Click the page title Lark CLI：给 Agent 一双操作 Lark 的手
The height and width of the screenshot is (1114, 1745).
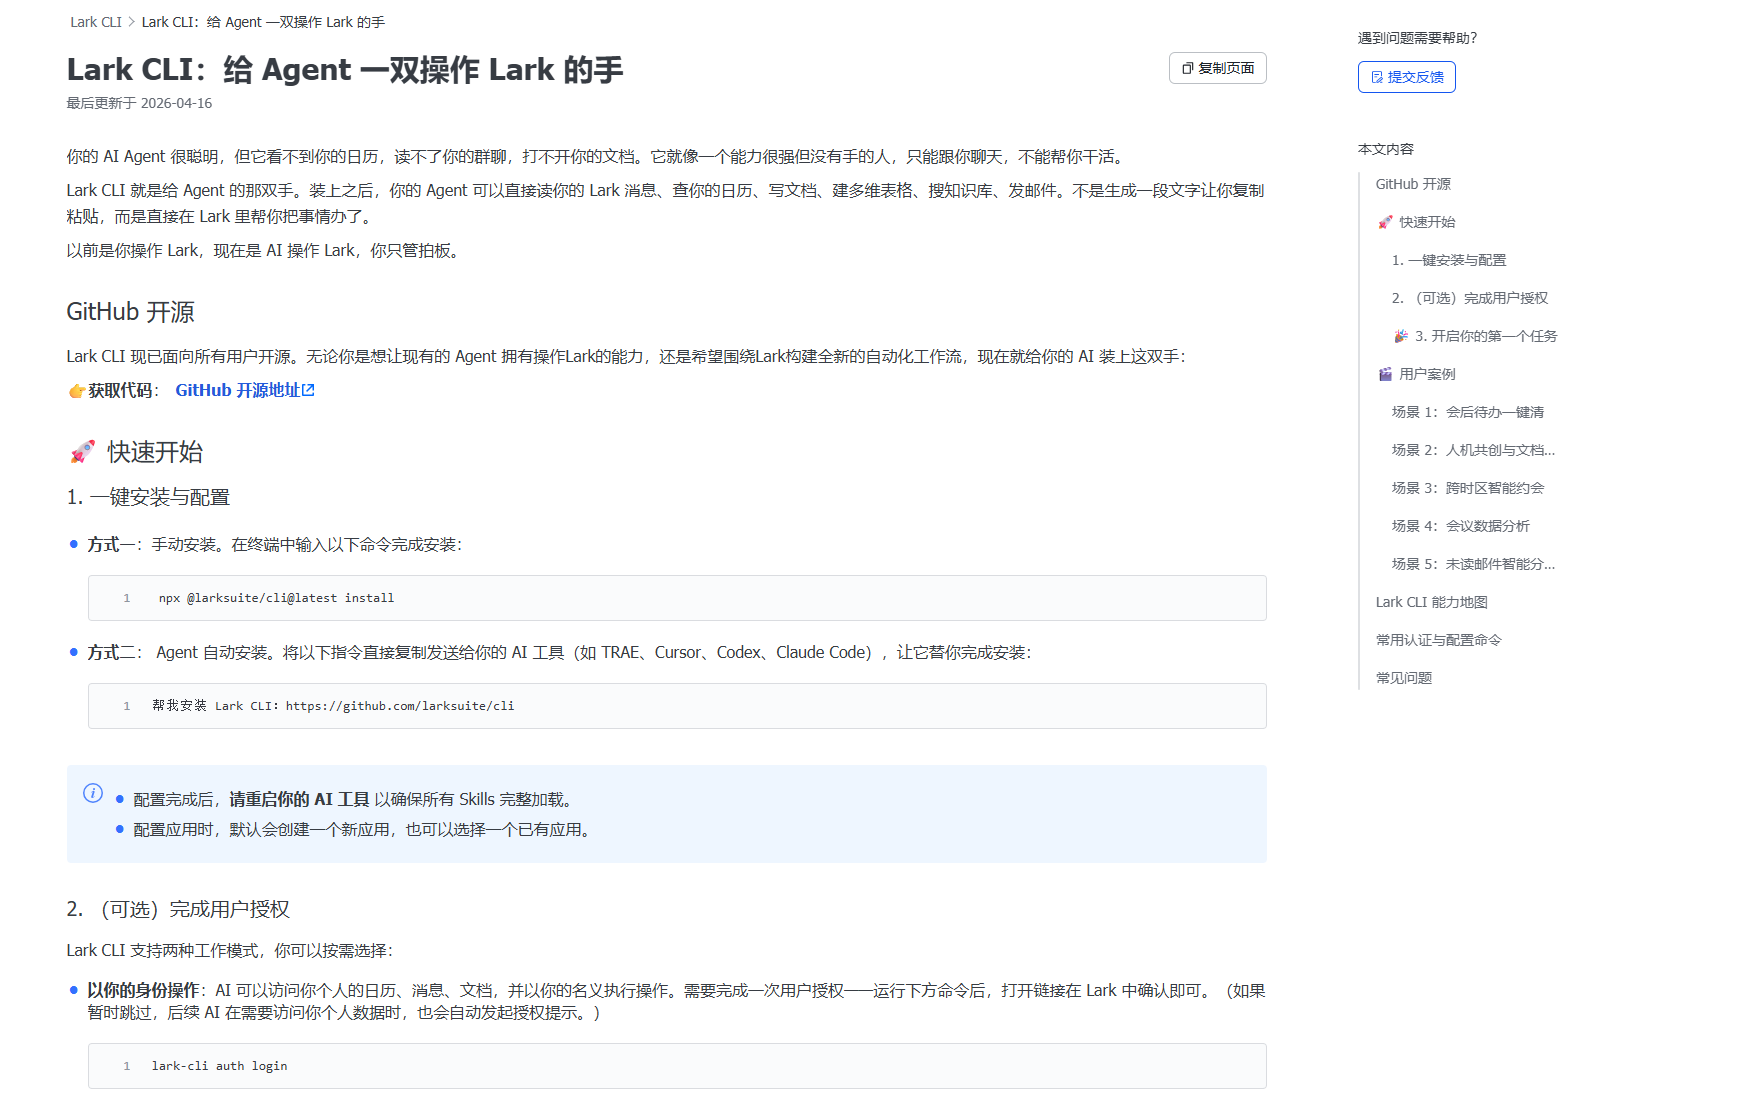[x=345, y=70]
